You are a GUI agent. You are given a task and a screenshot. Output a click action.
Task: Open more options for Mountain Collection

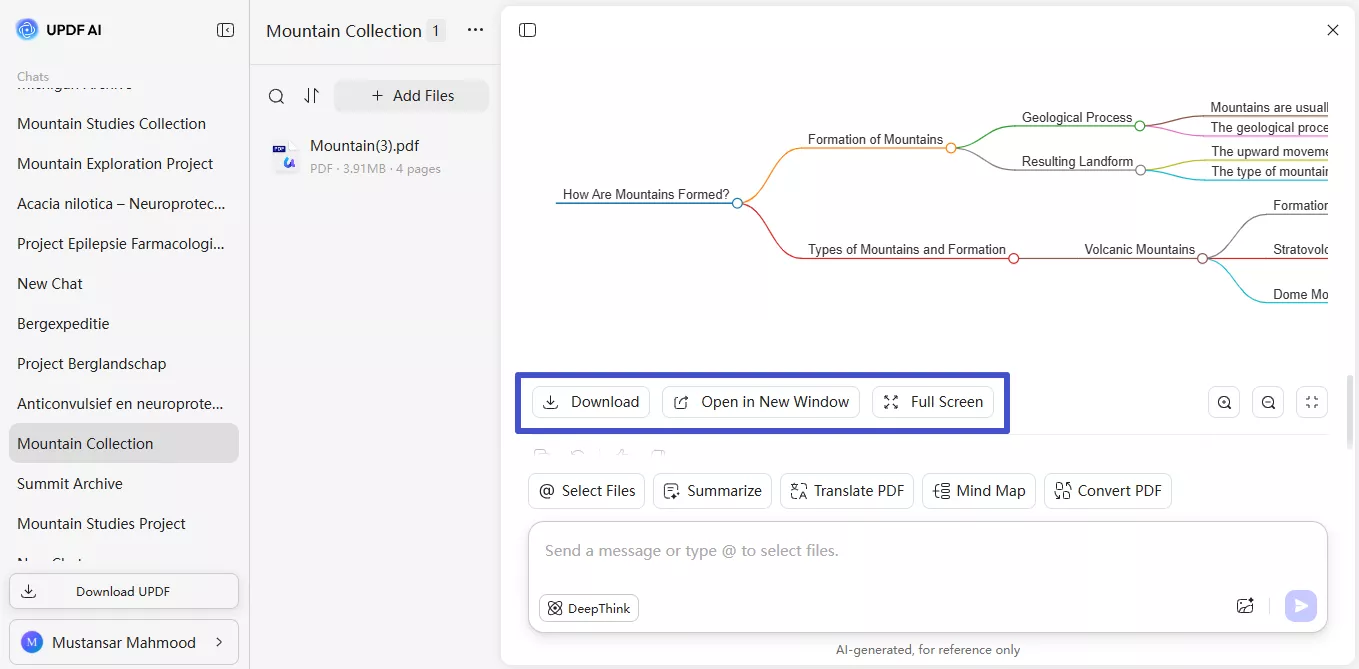[474, 30]
